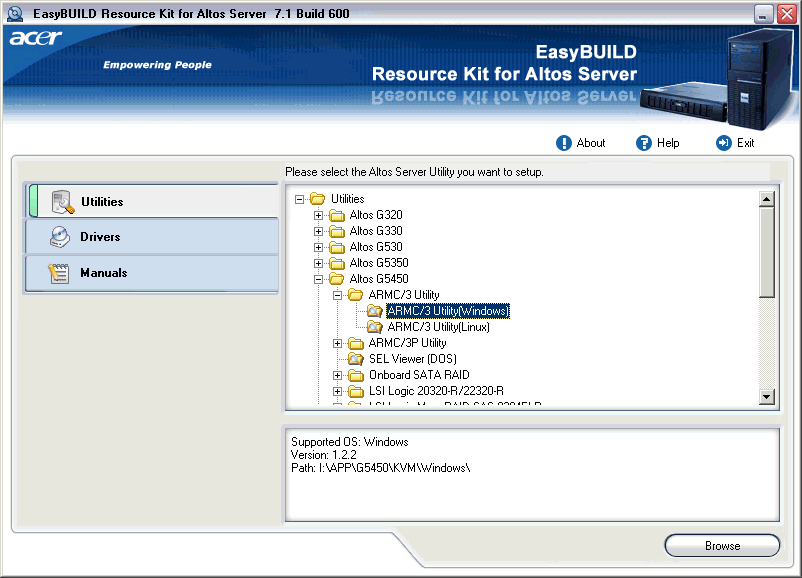Expand the ARMC/3P Utility tree node
This screenshot has height=578, width=802.
pos(338,343)
